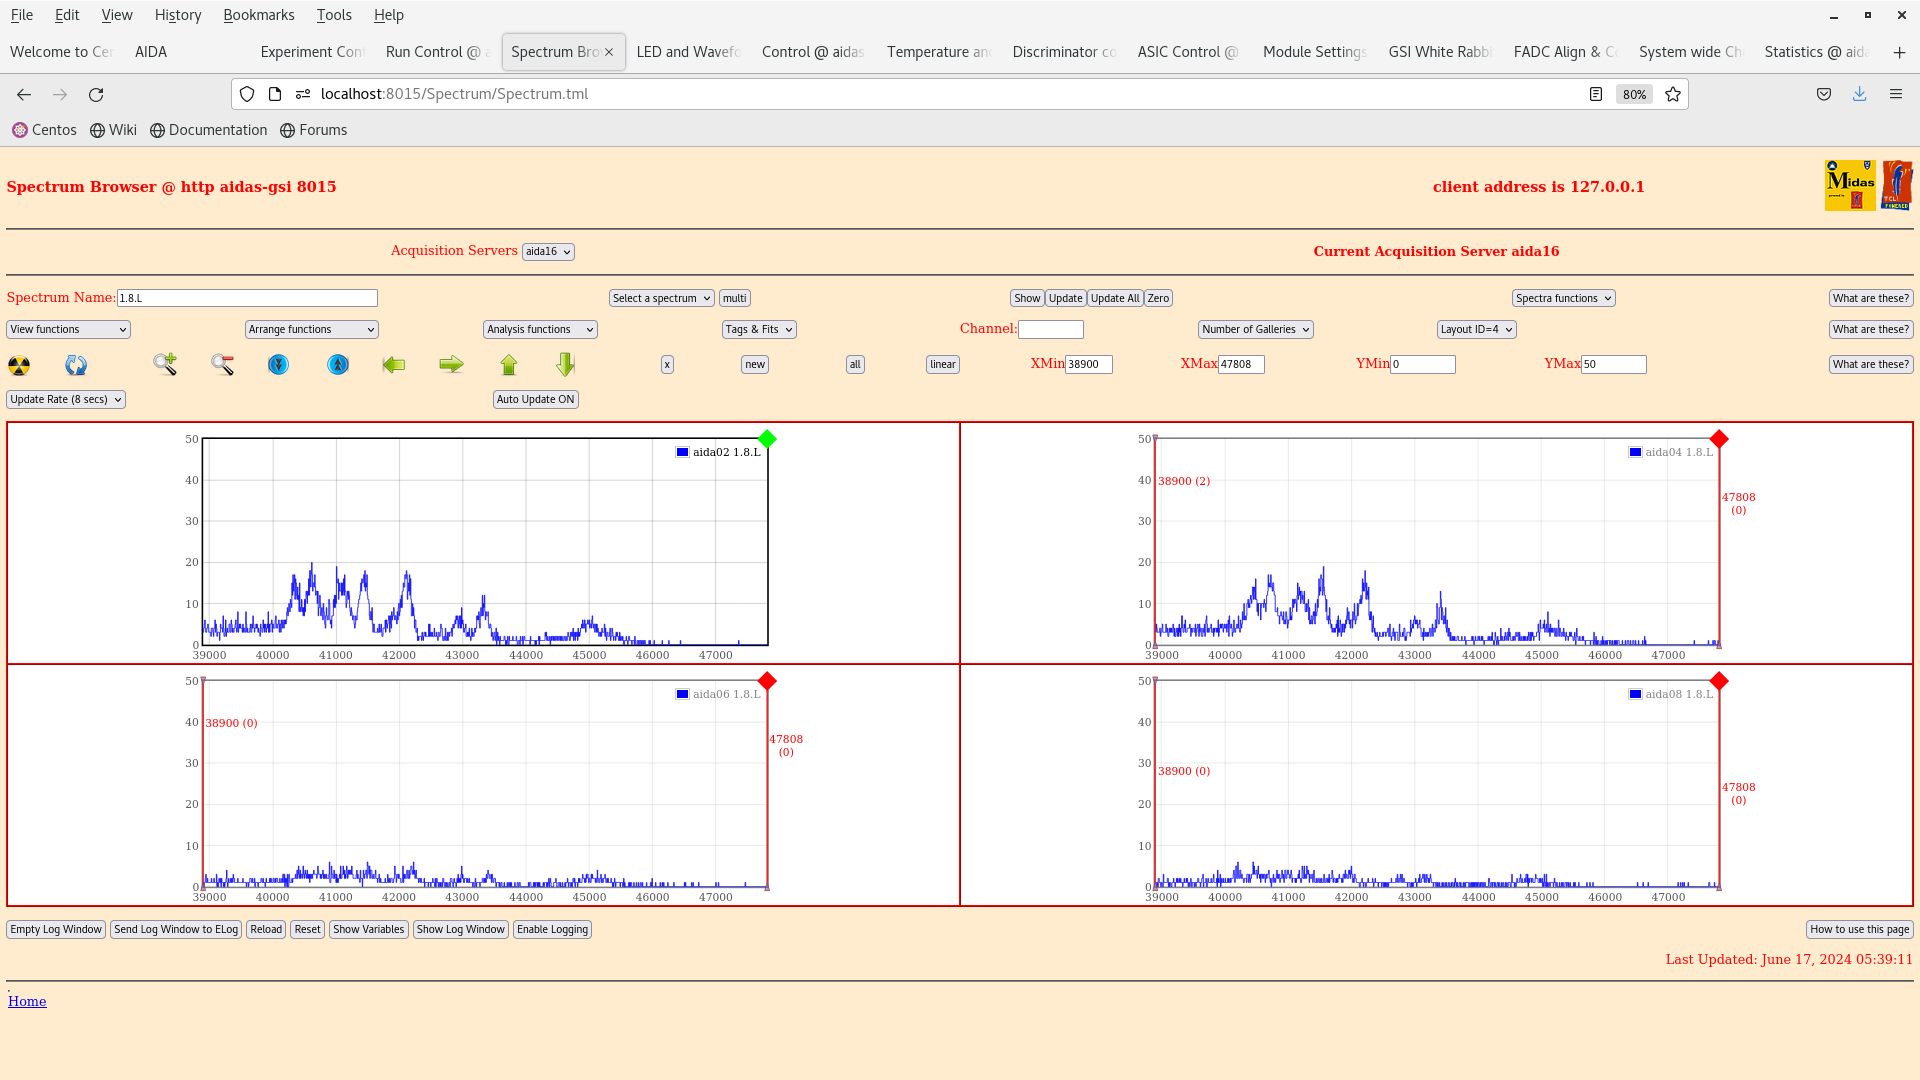
Task: Click the red diamond on aida04 plot
Action: pyautogui.click(x=1719, y=439)
